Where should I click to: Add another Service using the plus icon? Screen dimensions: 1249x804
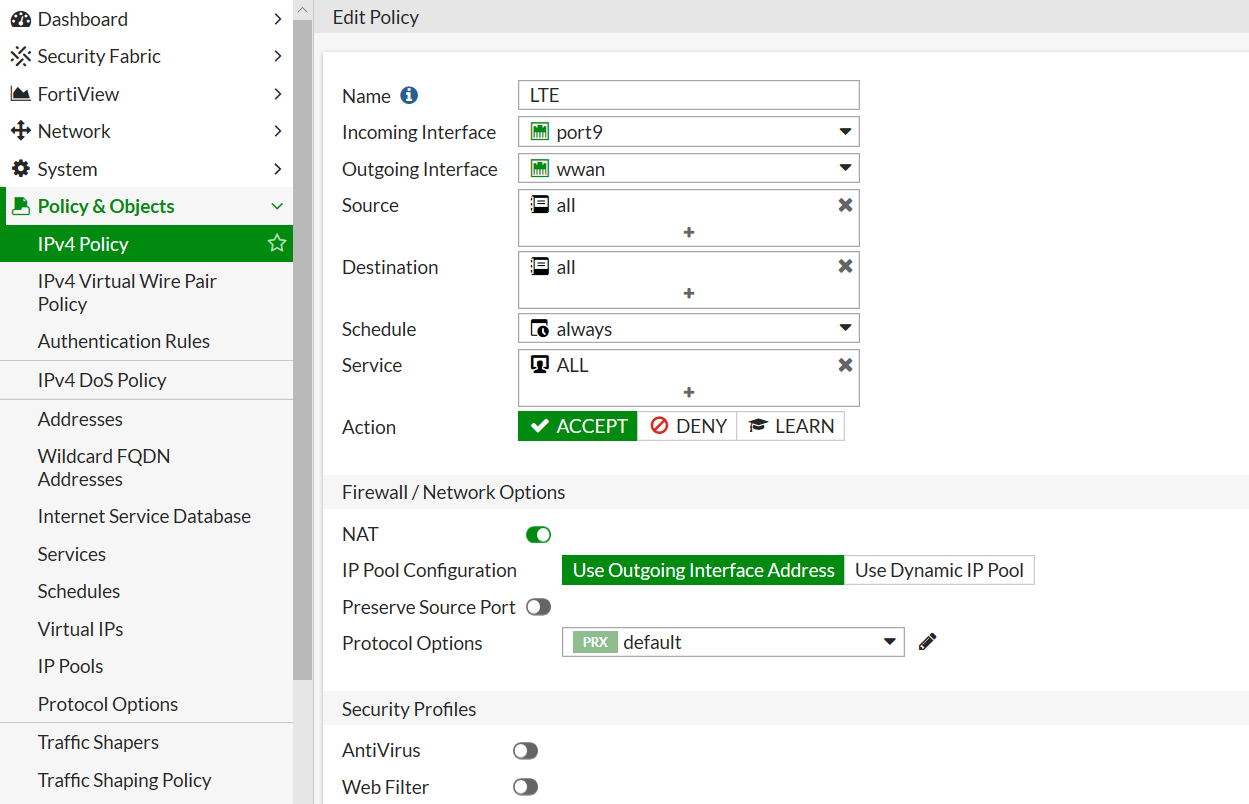[689, 392]
